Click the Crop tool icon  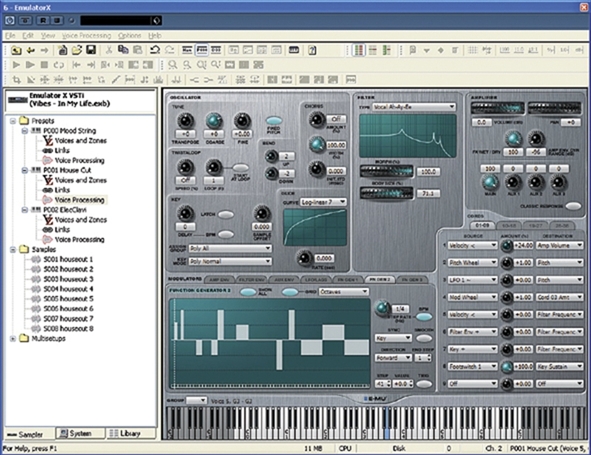point(16,80)
